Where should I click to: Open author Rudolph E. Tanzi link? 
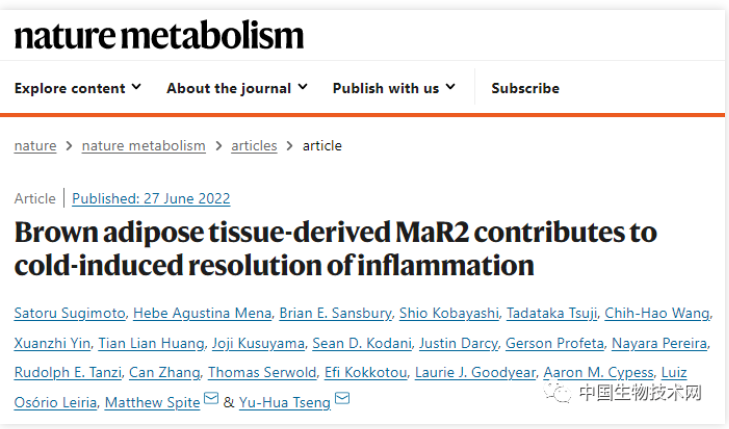pos(68,372)
